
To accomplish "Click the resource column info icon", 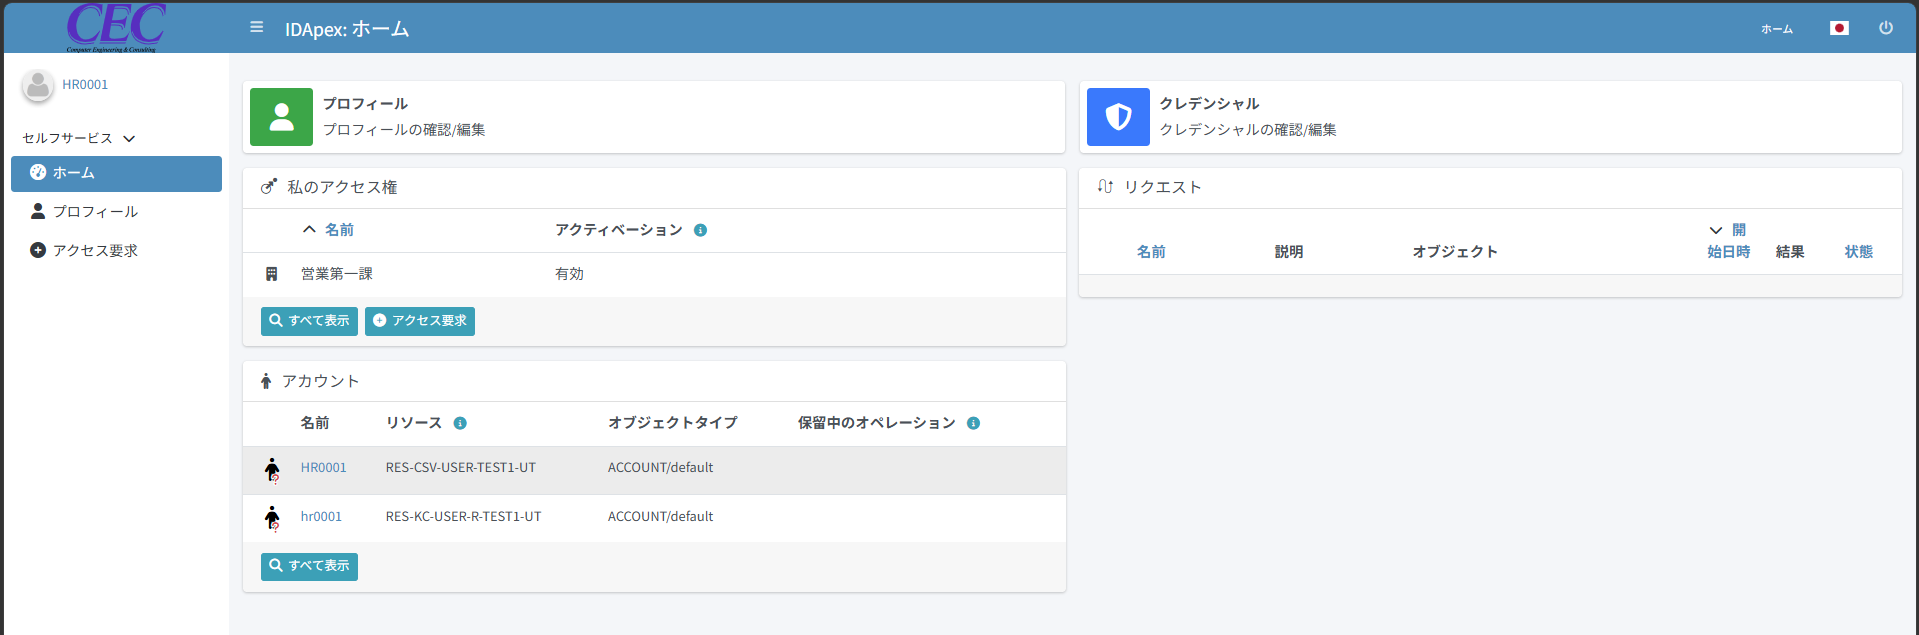I will point(460,423).
